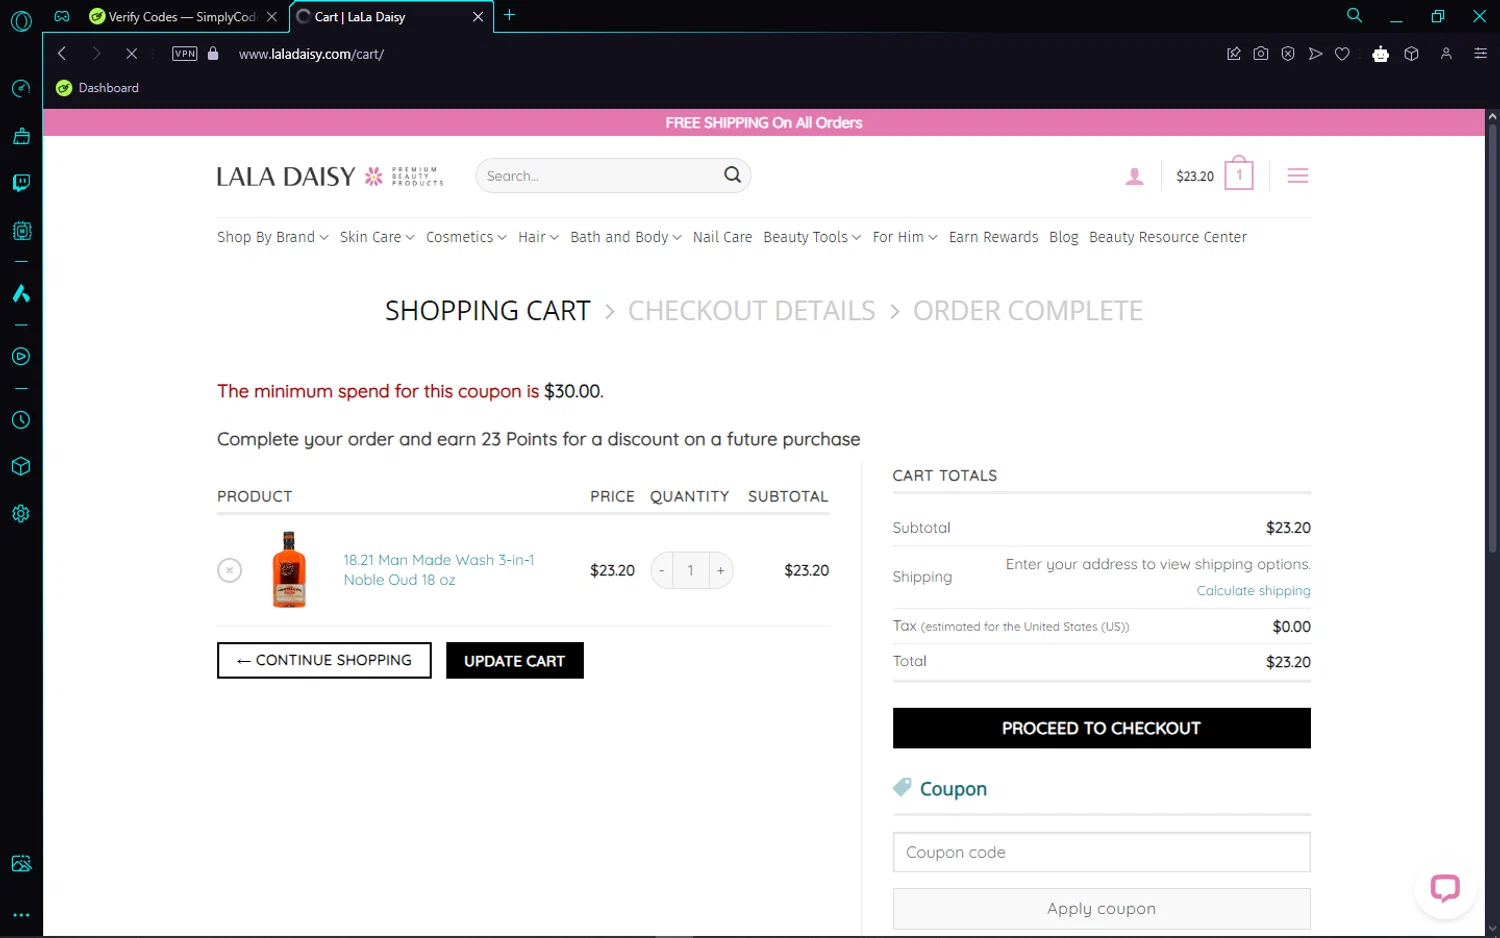The height and width of the screenshot is (938, 1500).
Task: Open the hamburger menu icon on site header
Action: [1298, 176]
